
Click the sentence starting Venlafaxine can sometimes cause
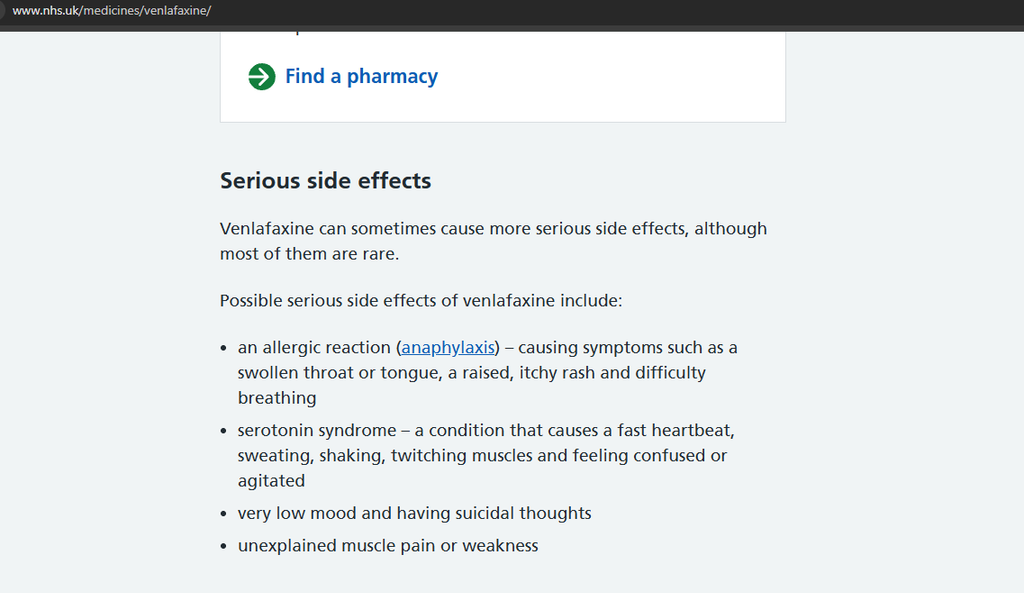click(493, 229)
